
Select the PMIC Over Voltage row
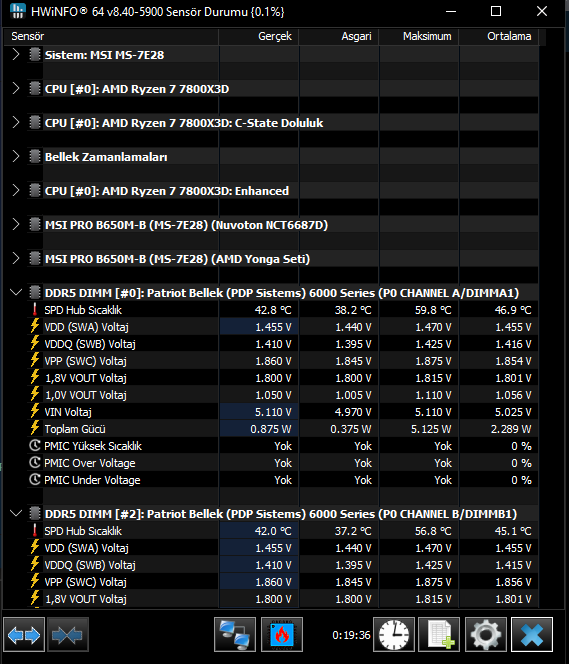click(x=271, y=463)
